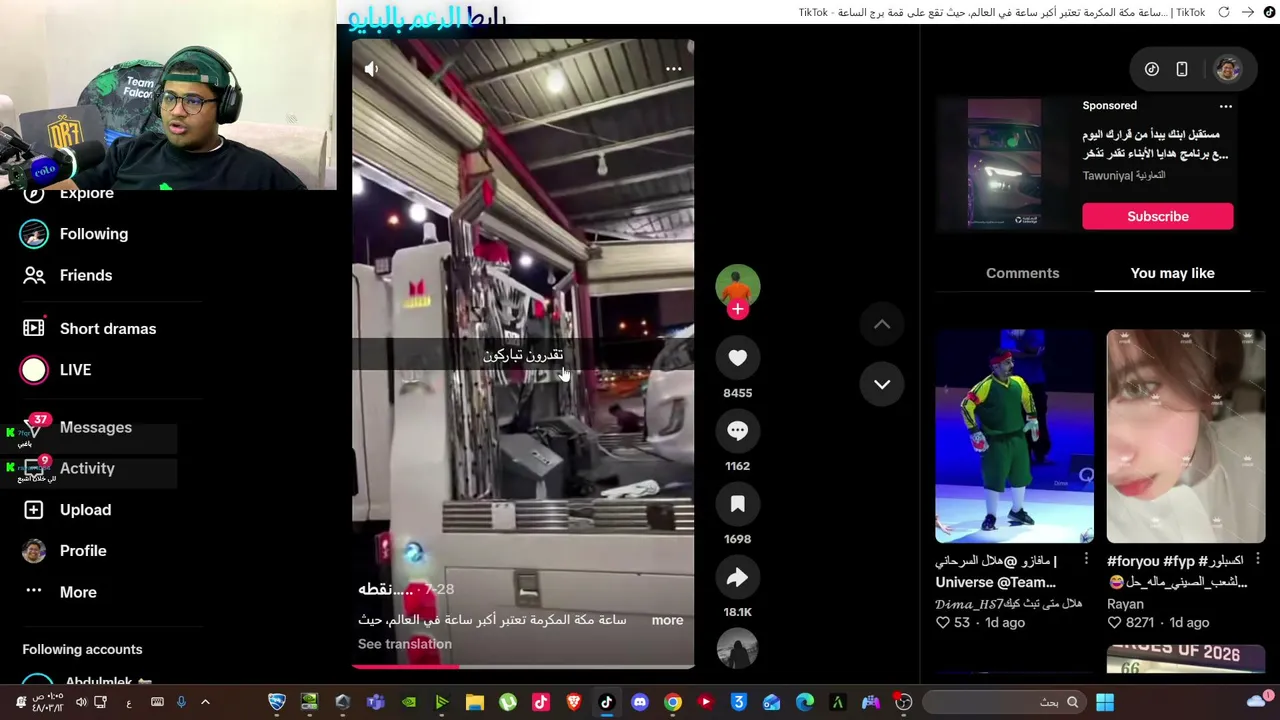Viewport: 1280px width, 720px height.
Task: Click the Following icon beside 'Following'
Action: [34, 234]
